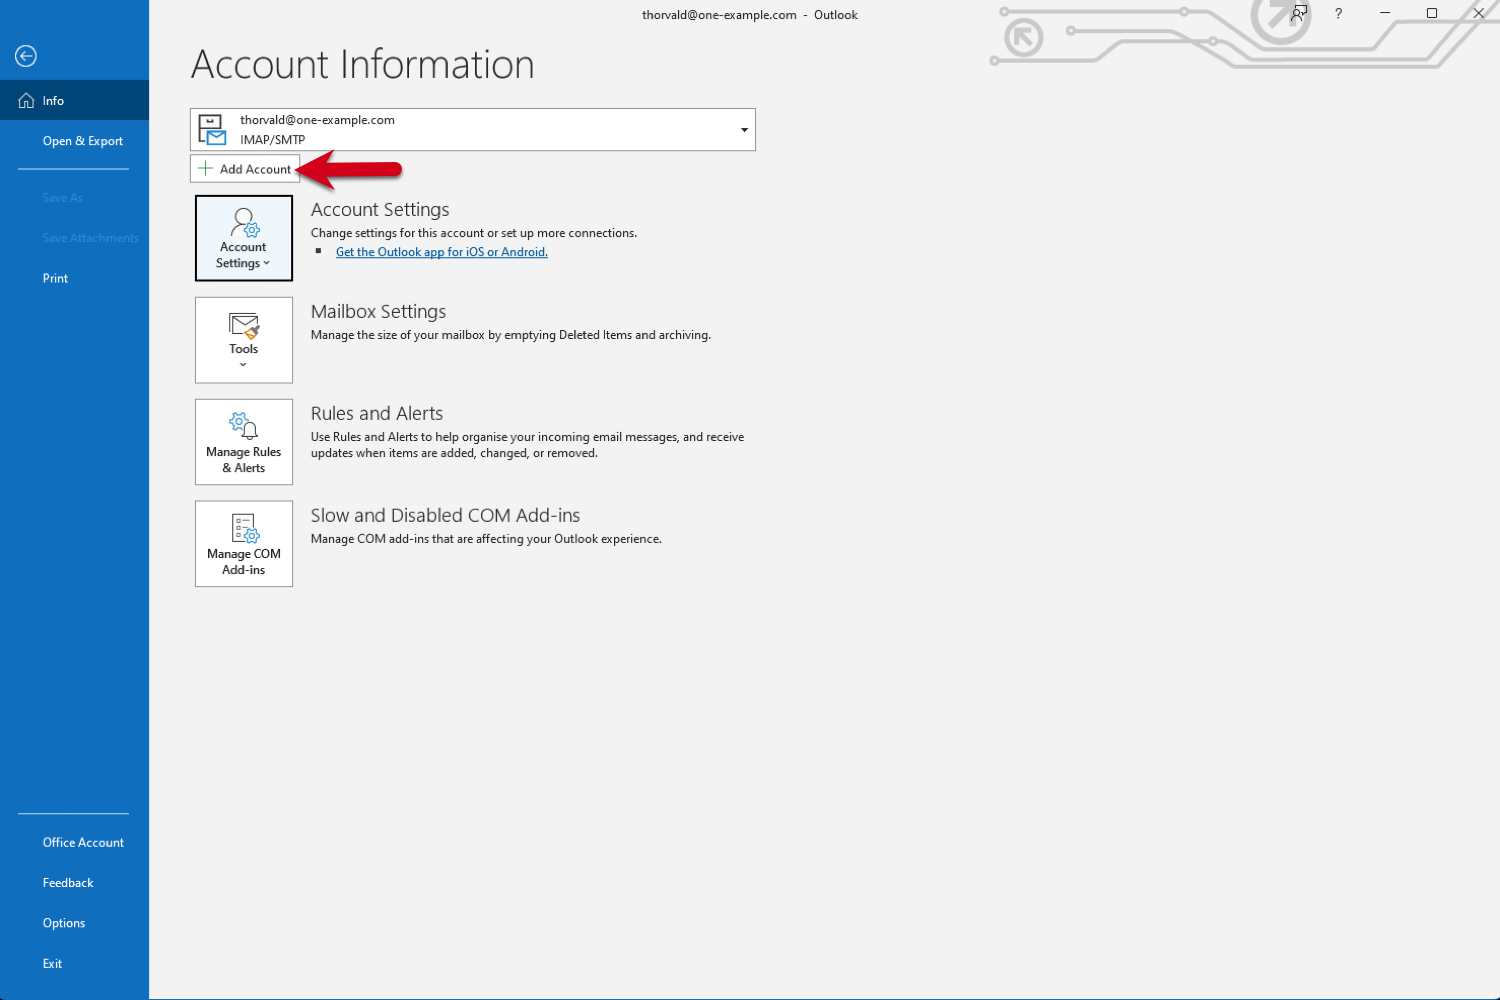
Task: Click the plus icon on Add Account
Action: coord(204,168)
